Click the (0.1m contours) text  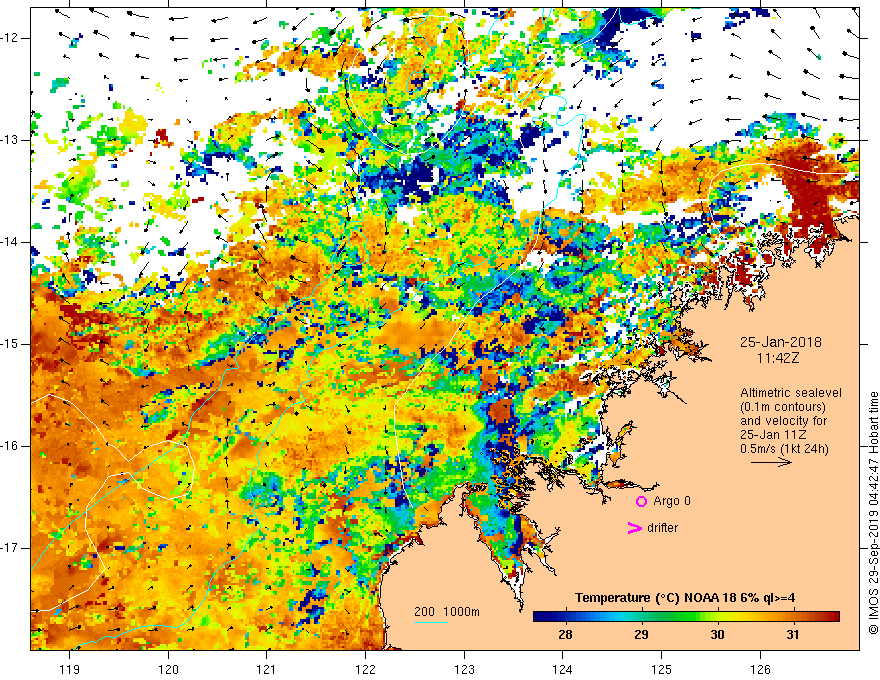pyautogui.click(x=782, y=407)
